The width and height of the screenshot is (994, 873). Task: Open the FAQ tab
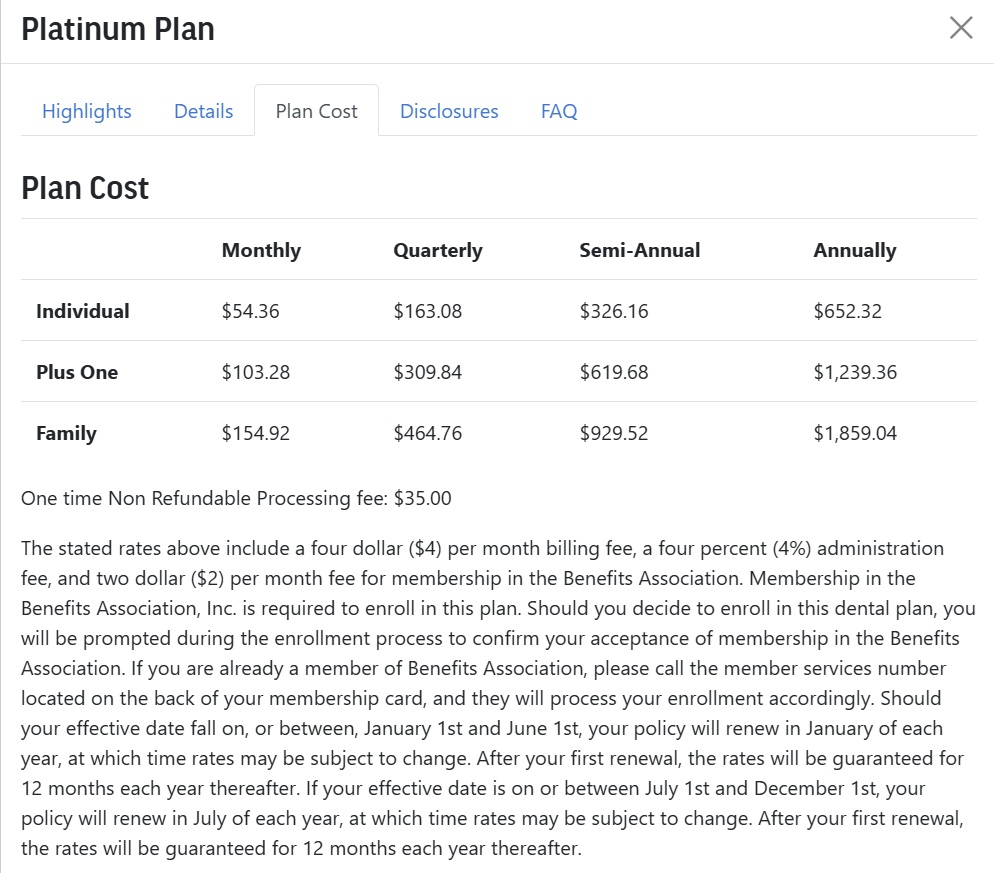coord(559,111)
